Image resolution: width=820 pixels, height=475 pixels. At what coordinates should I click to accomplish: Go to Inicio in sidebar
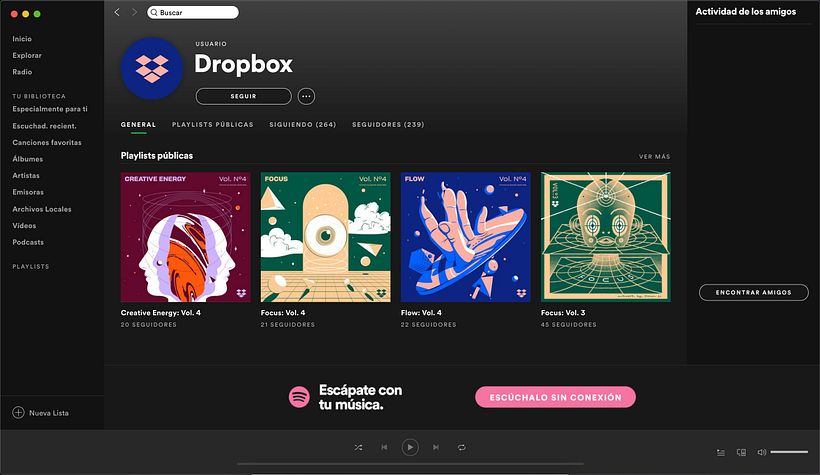pyautogui.click(x=22, y=39)
